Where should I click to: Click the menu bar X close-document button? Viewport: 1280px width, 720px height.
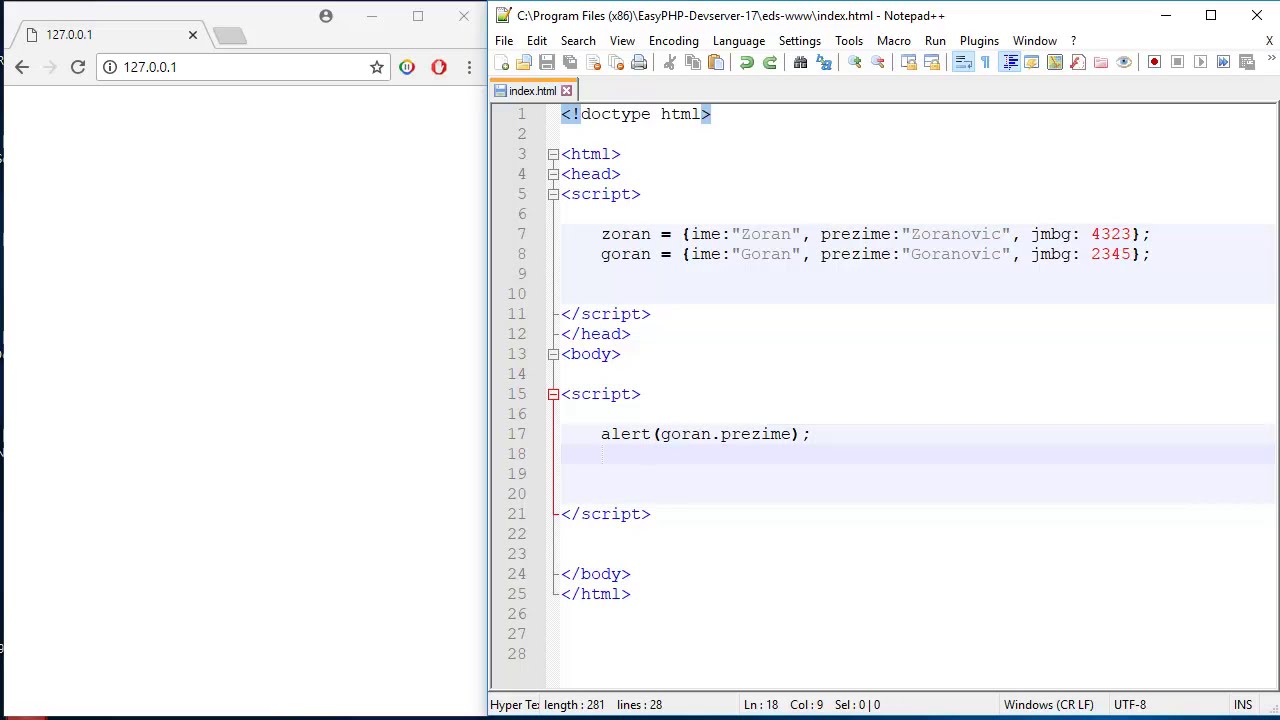point(1269,41)
